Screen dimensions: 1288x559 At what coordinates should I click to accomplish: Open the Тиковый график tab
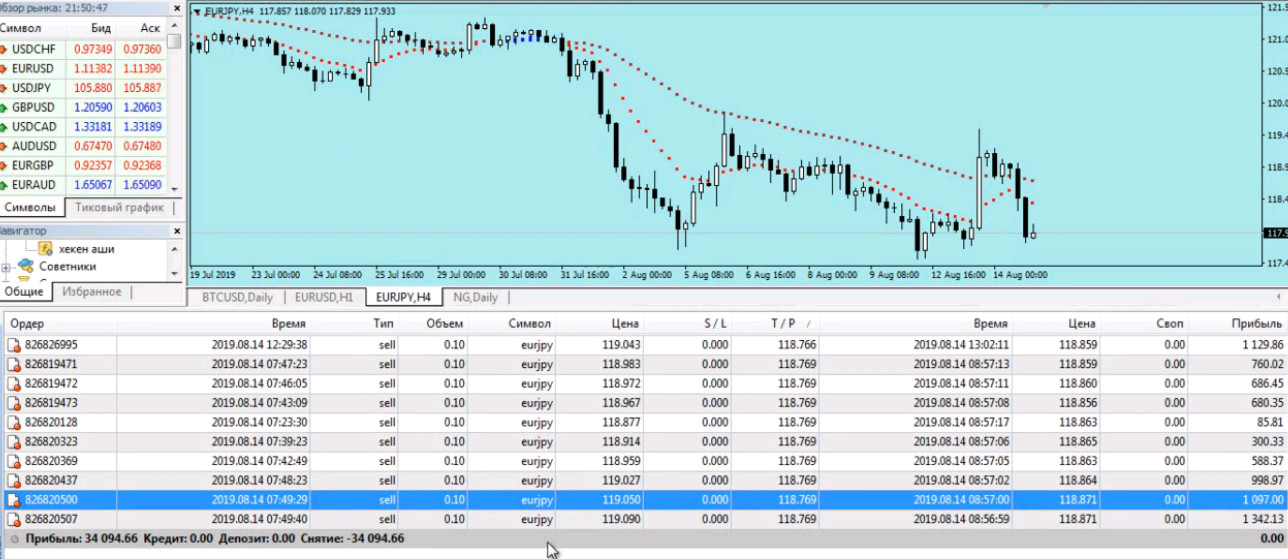tap(119, 208)
